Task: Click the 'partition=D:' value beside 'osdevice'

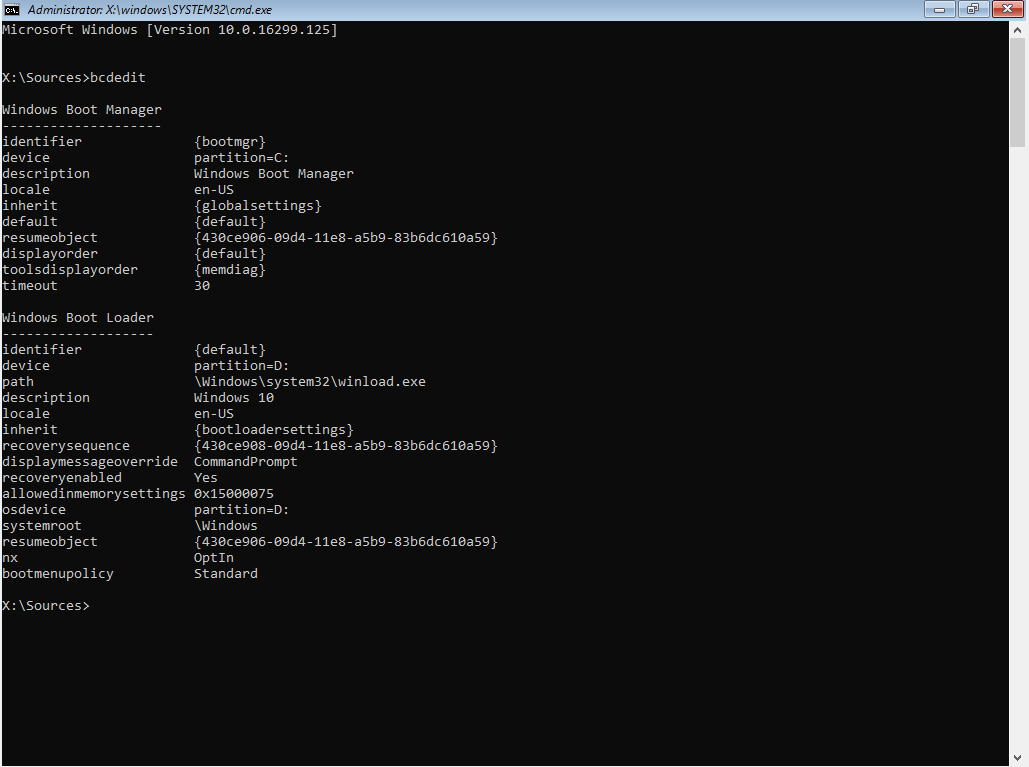Action: click(x=242, y=510)
